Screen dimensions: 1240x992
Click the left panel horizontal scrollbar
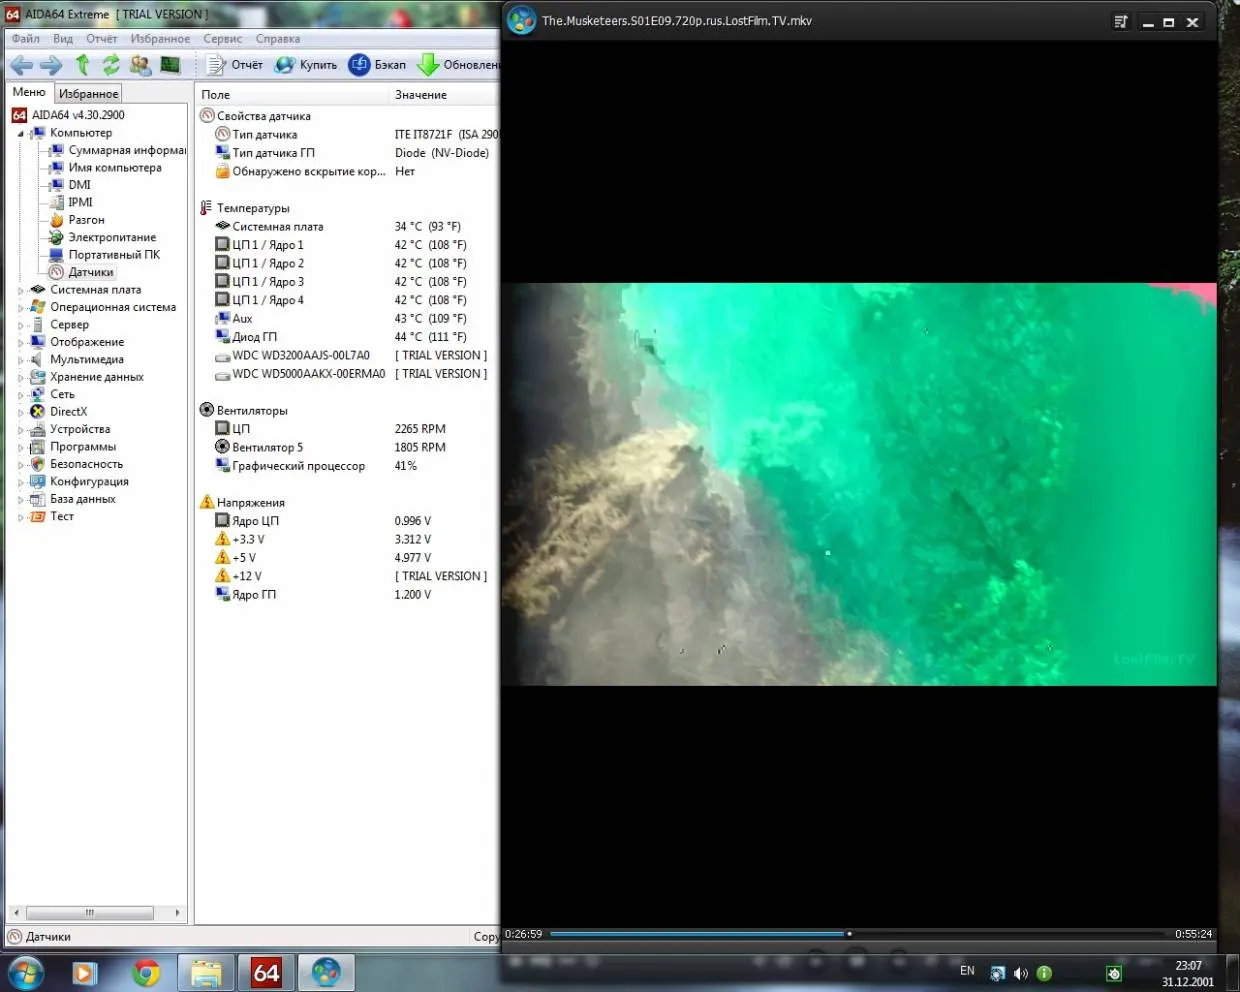click(89, 913)
